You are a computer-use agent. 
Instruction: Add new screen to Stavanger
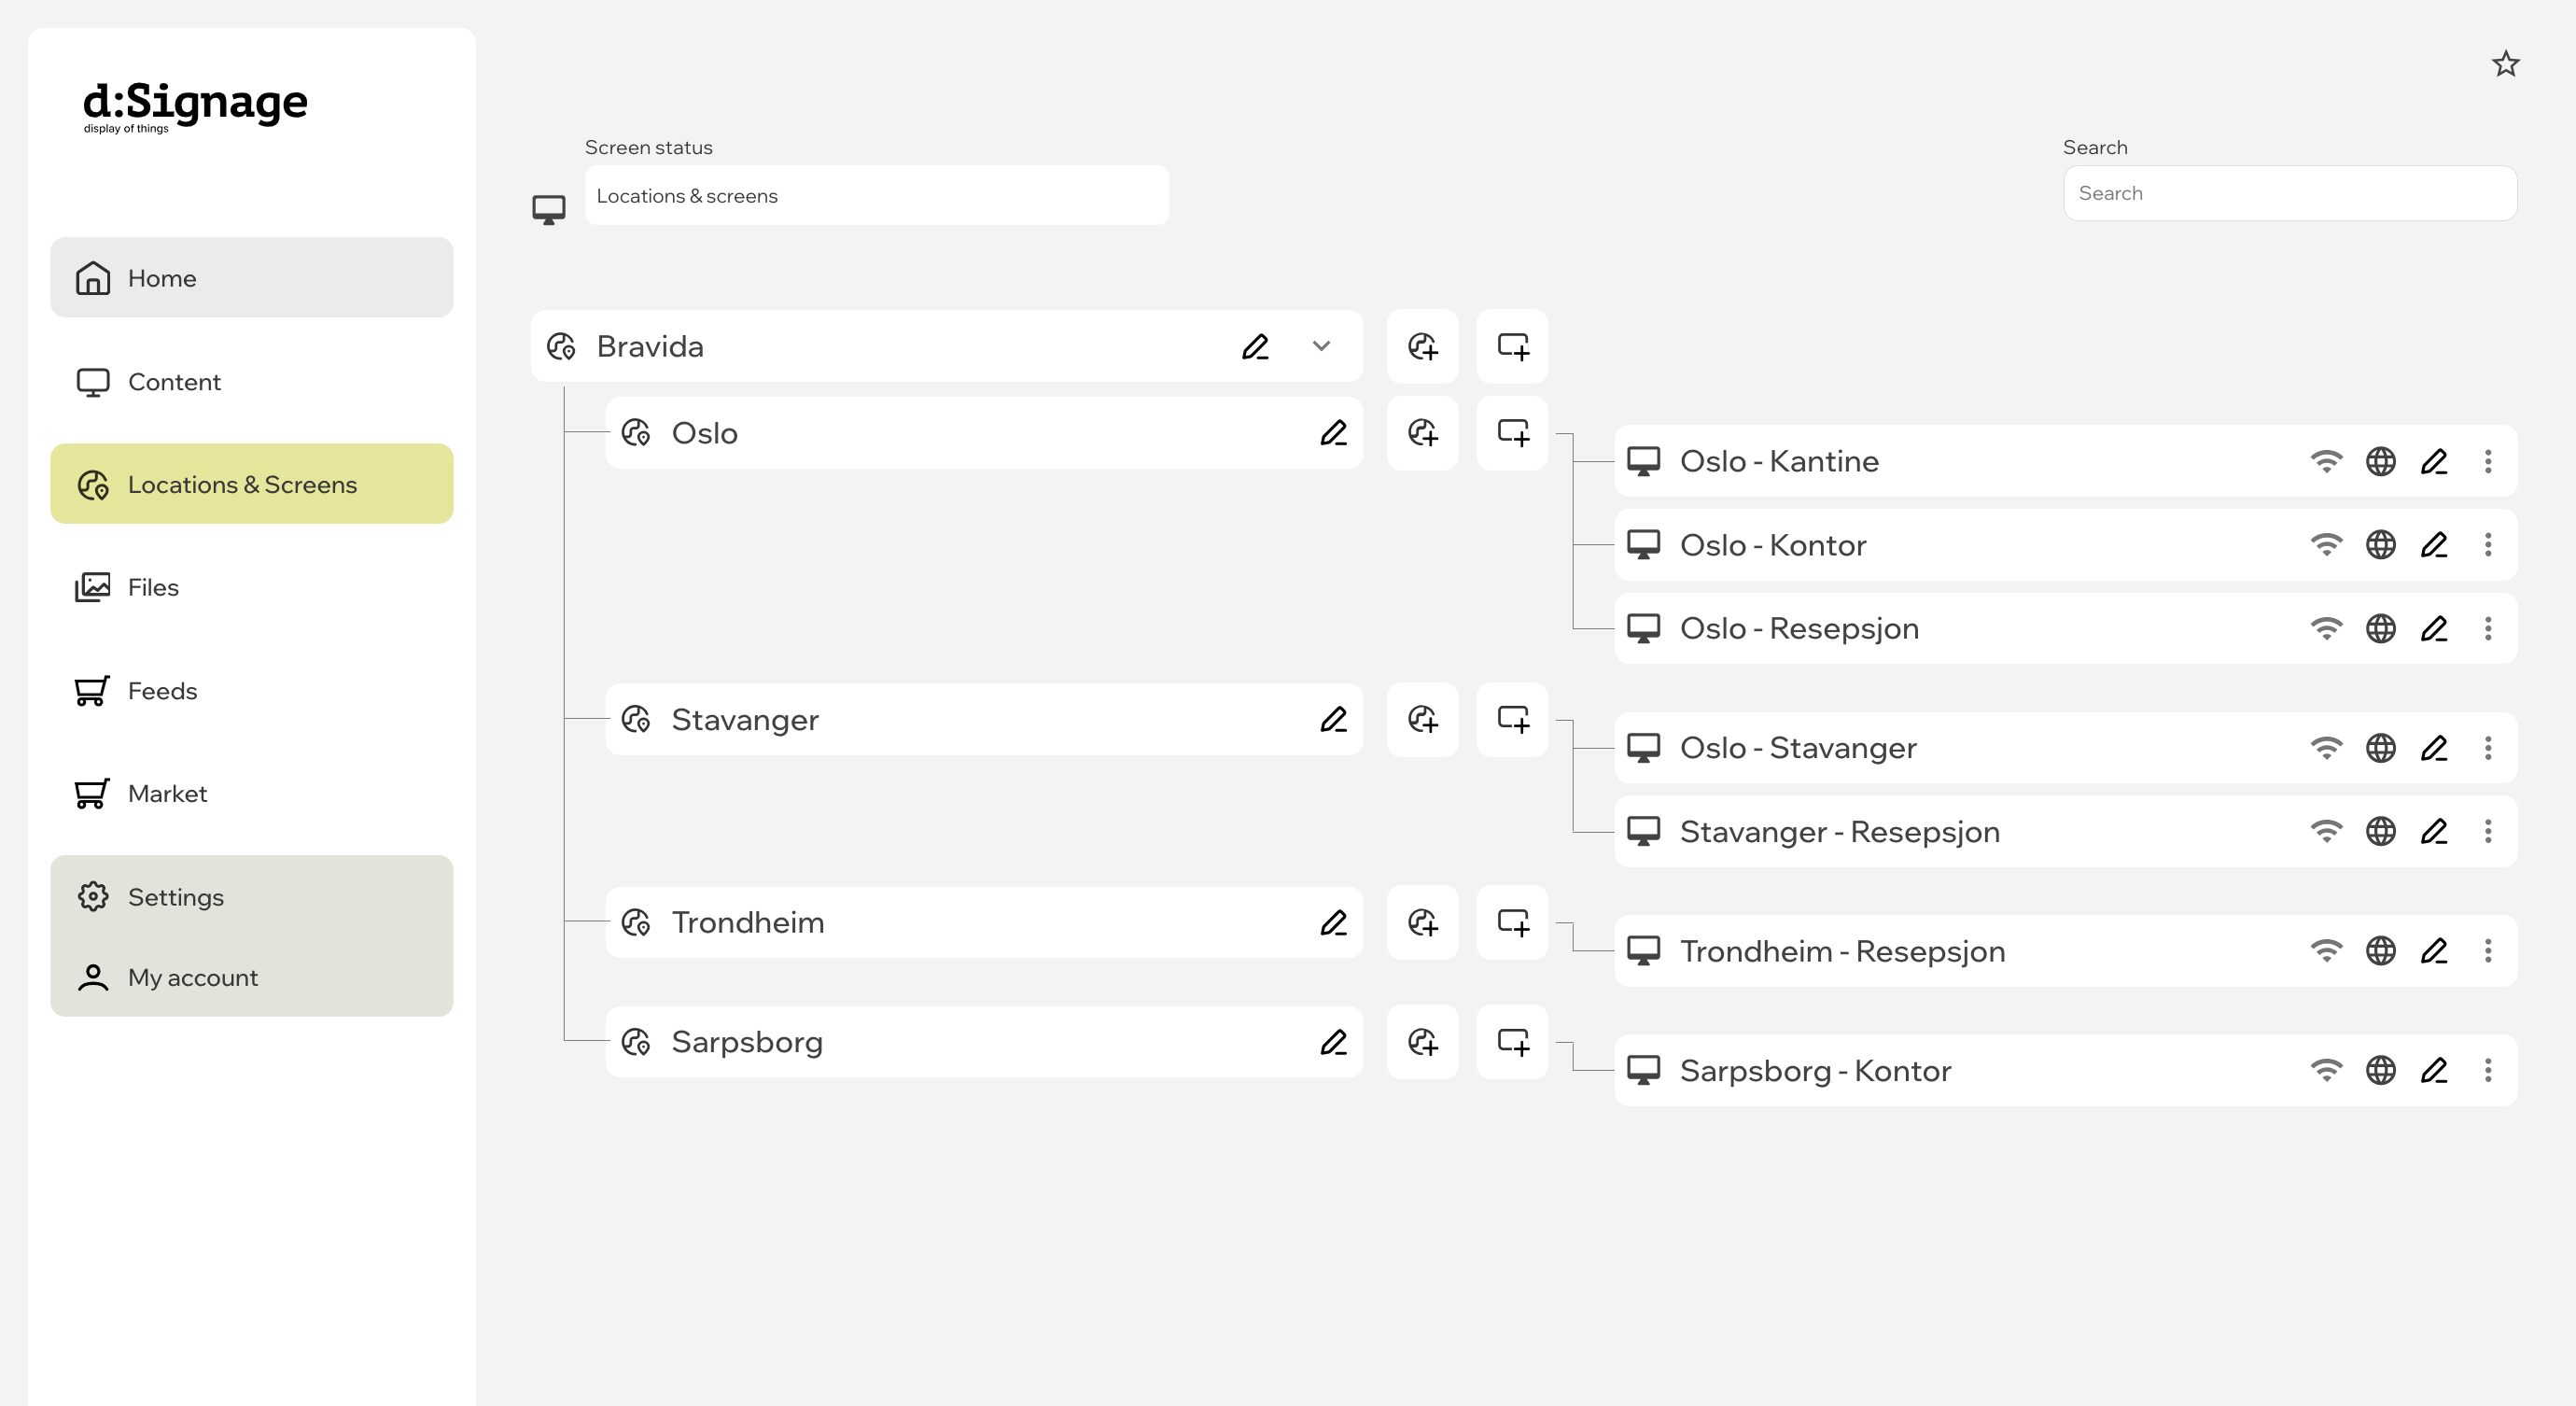click(x=1512, y=719)
